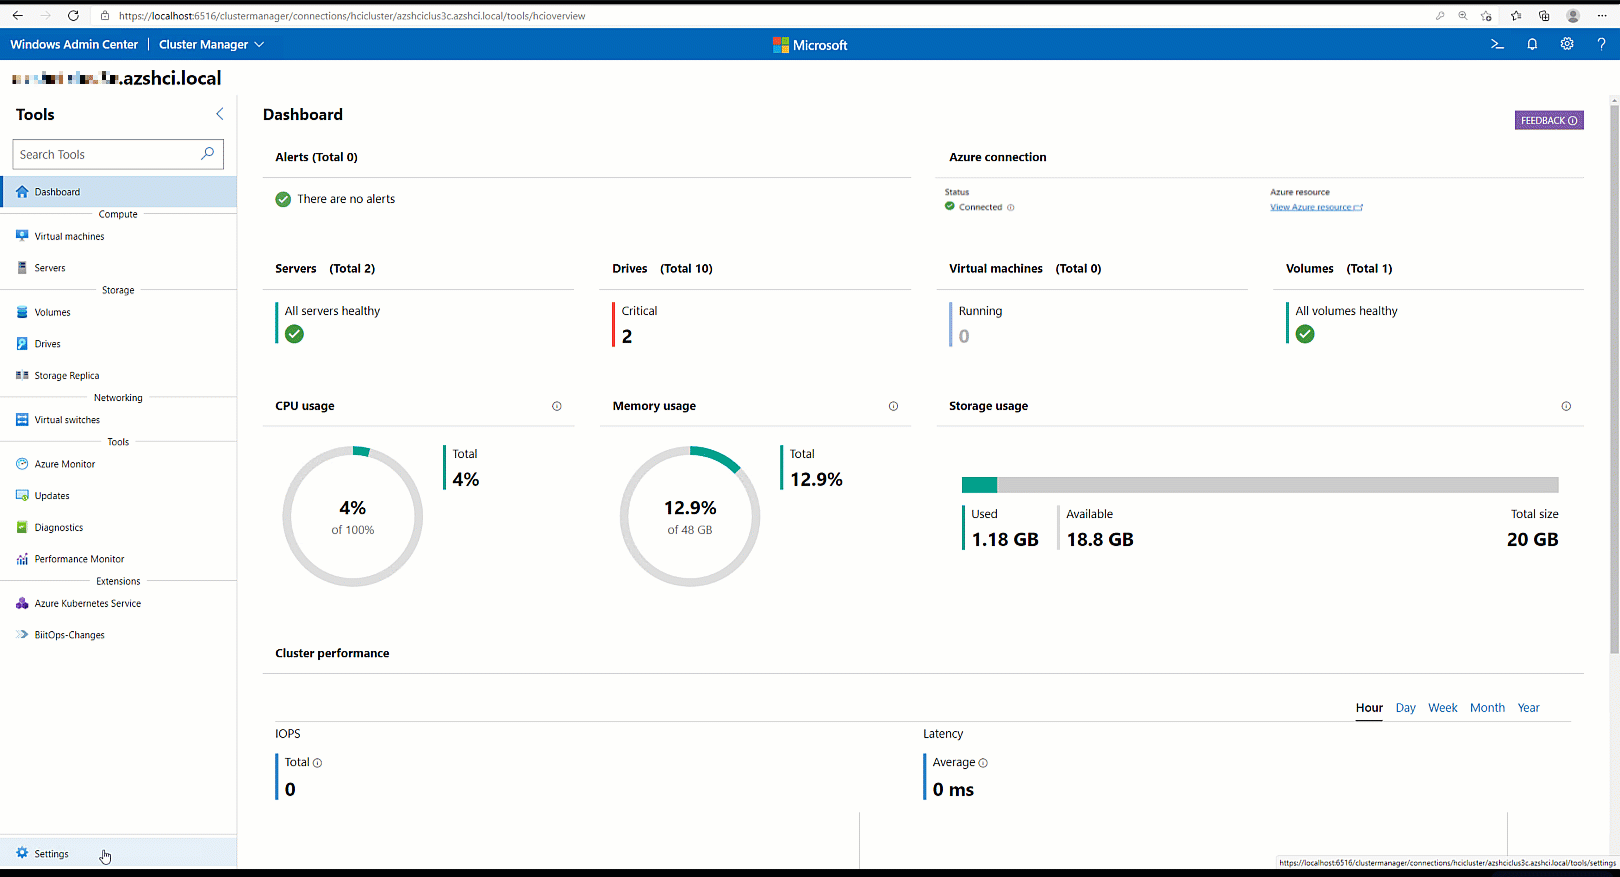1620x877 pixels.
Task: Click CPU usage info icon
Action: click(x=557, y=406)
